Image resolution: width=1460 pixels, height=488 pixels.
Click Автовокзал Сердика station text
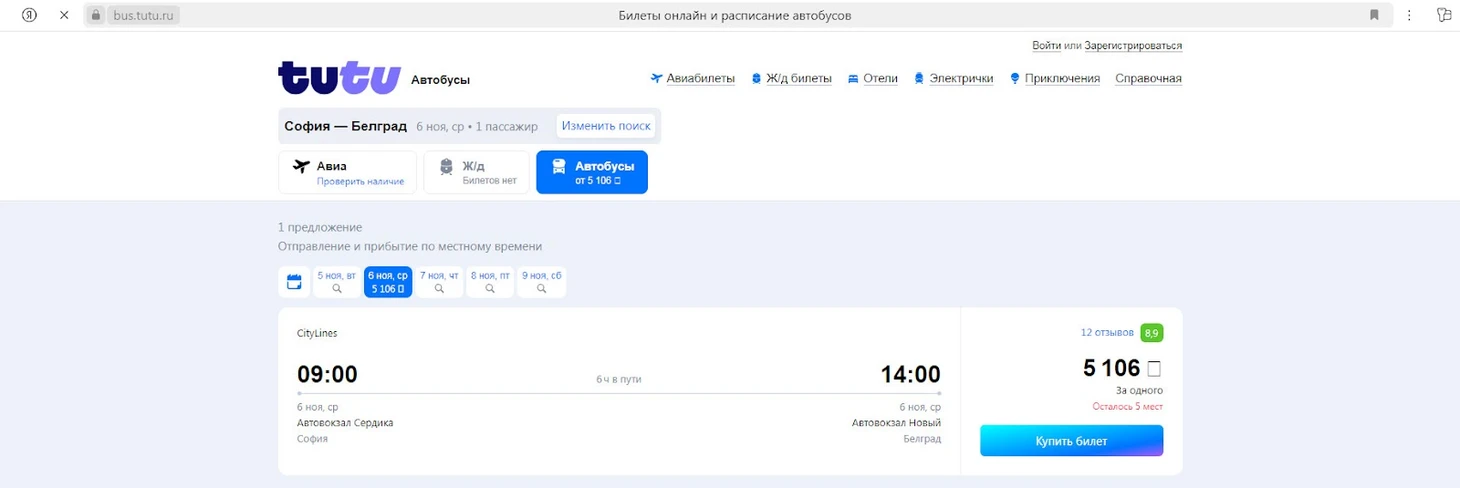pyautogui.click(x=345, y=423)
